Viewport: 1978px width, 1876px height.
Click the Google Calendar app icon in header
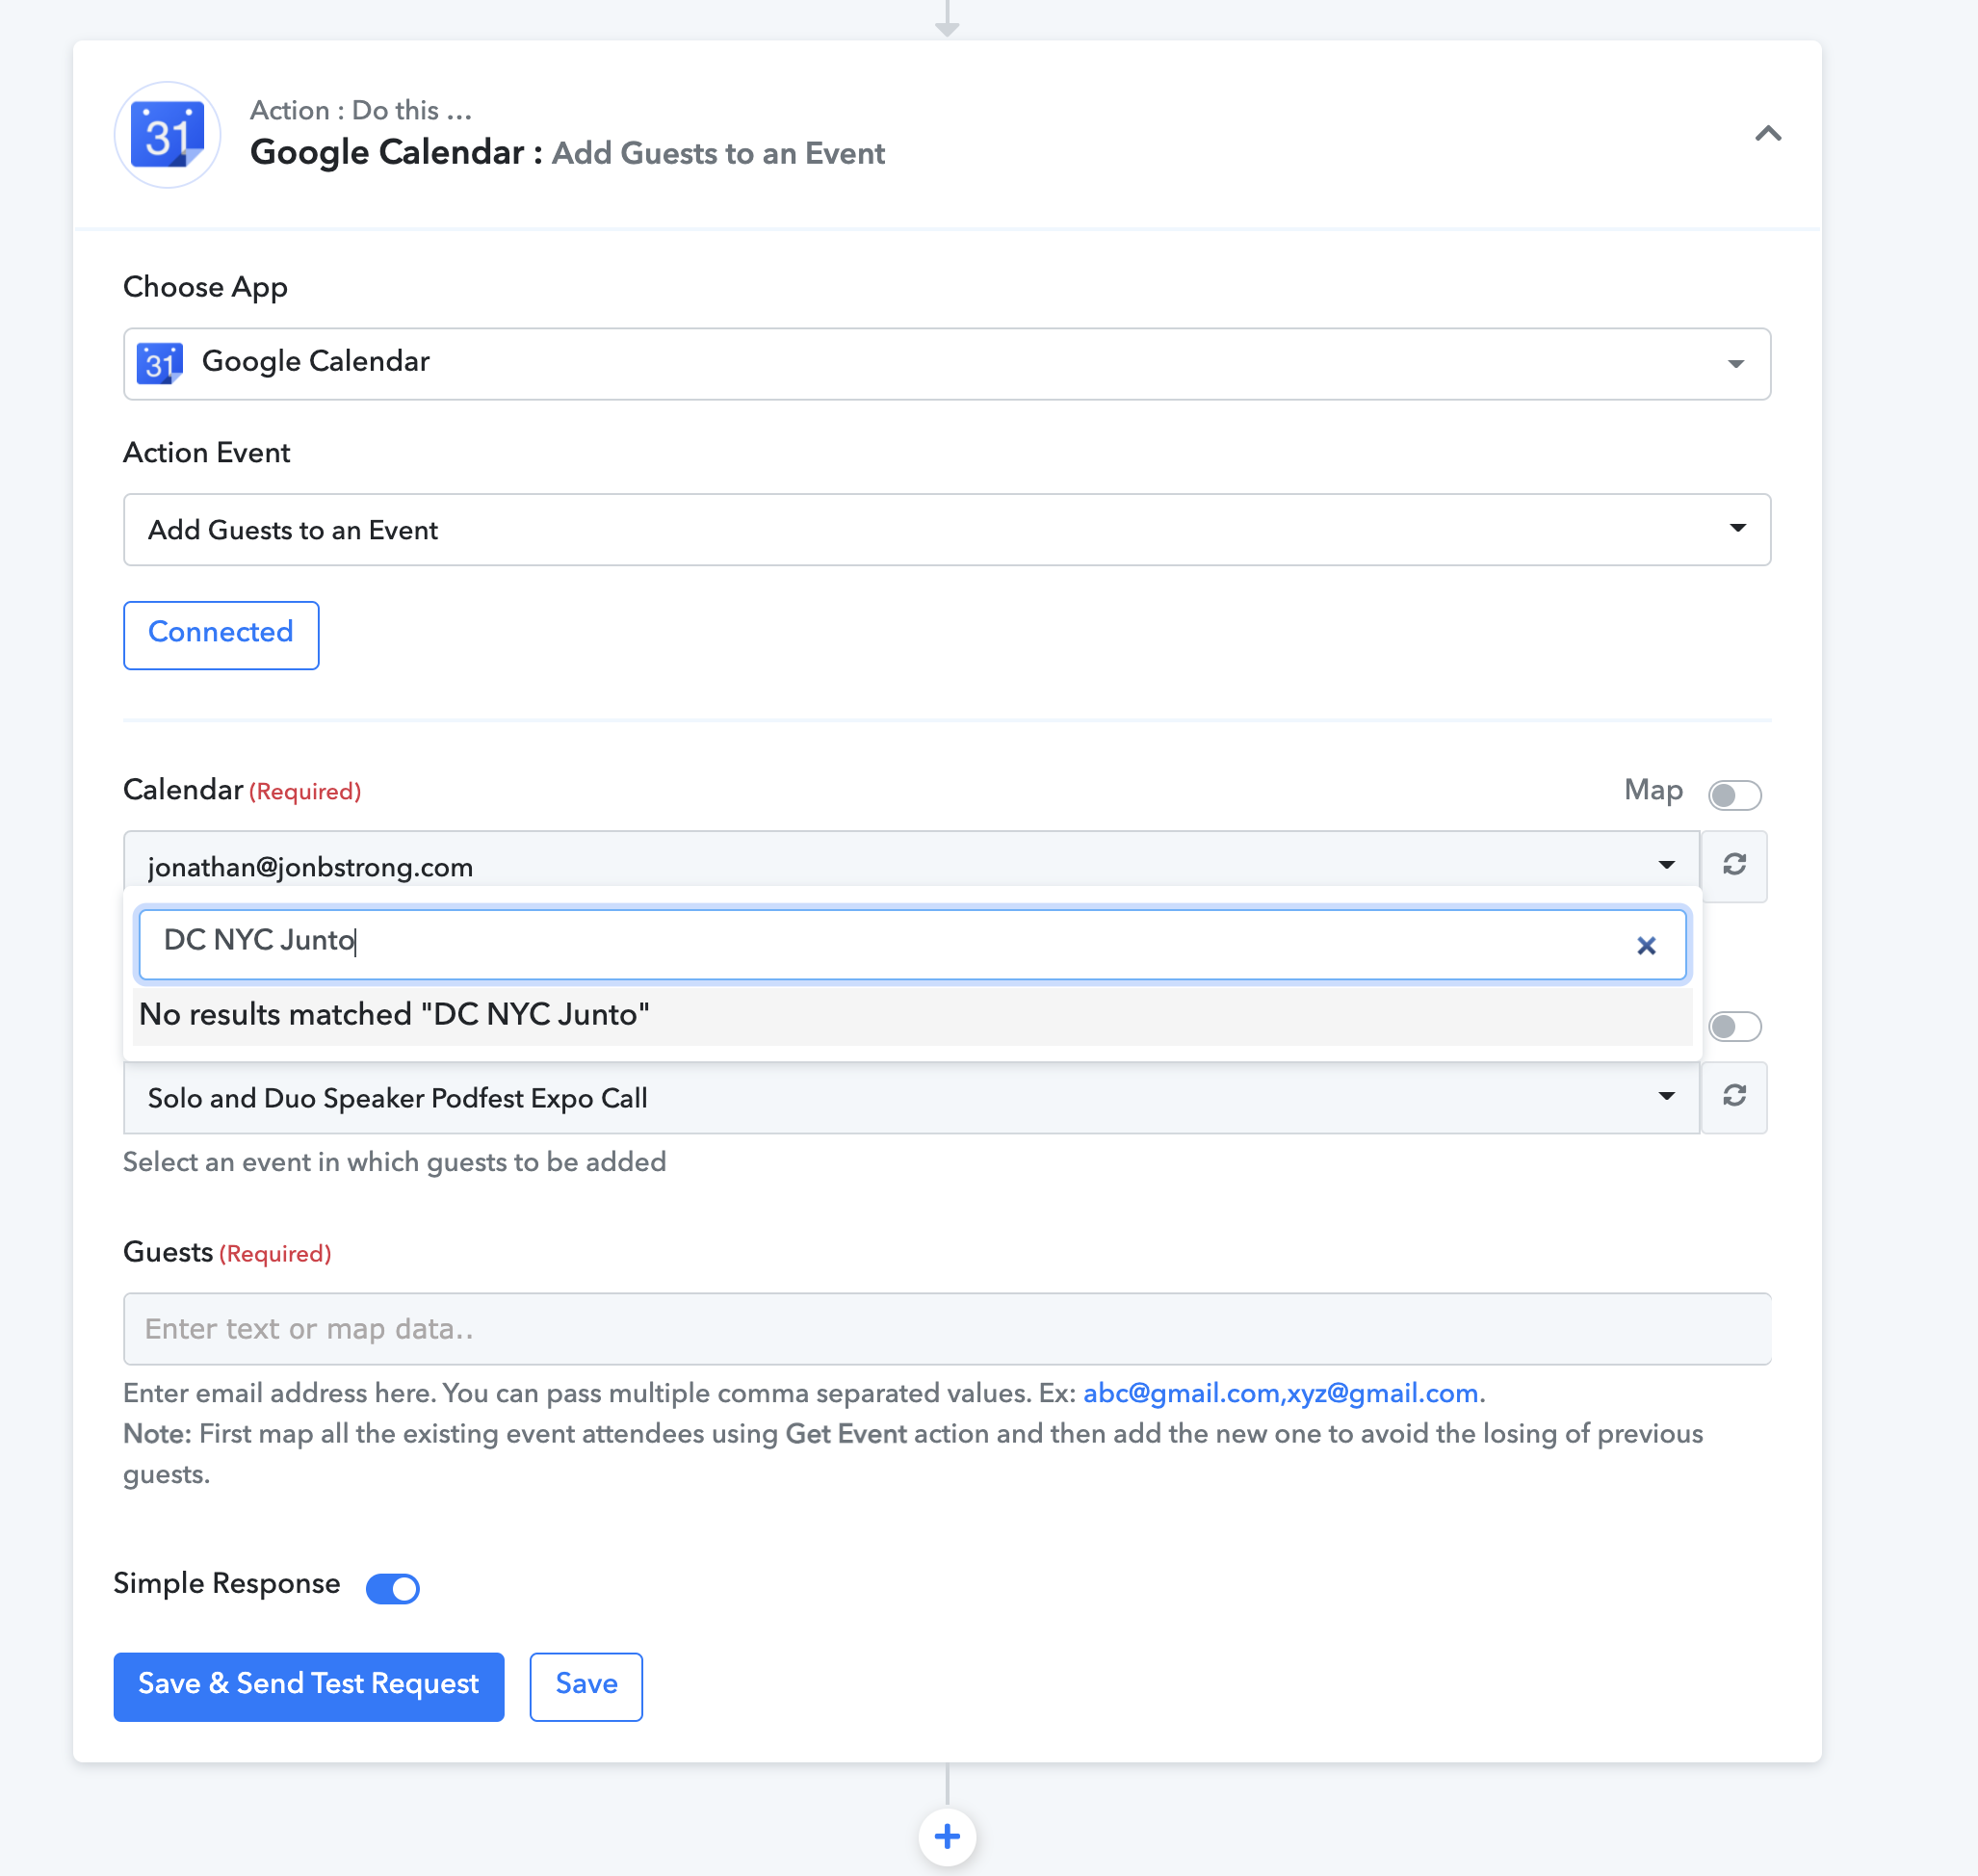pyautogui.click(x=167, y=134)
